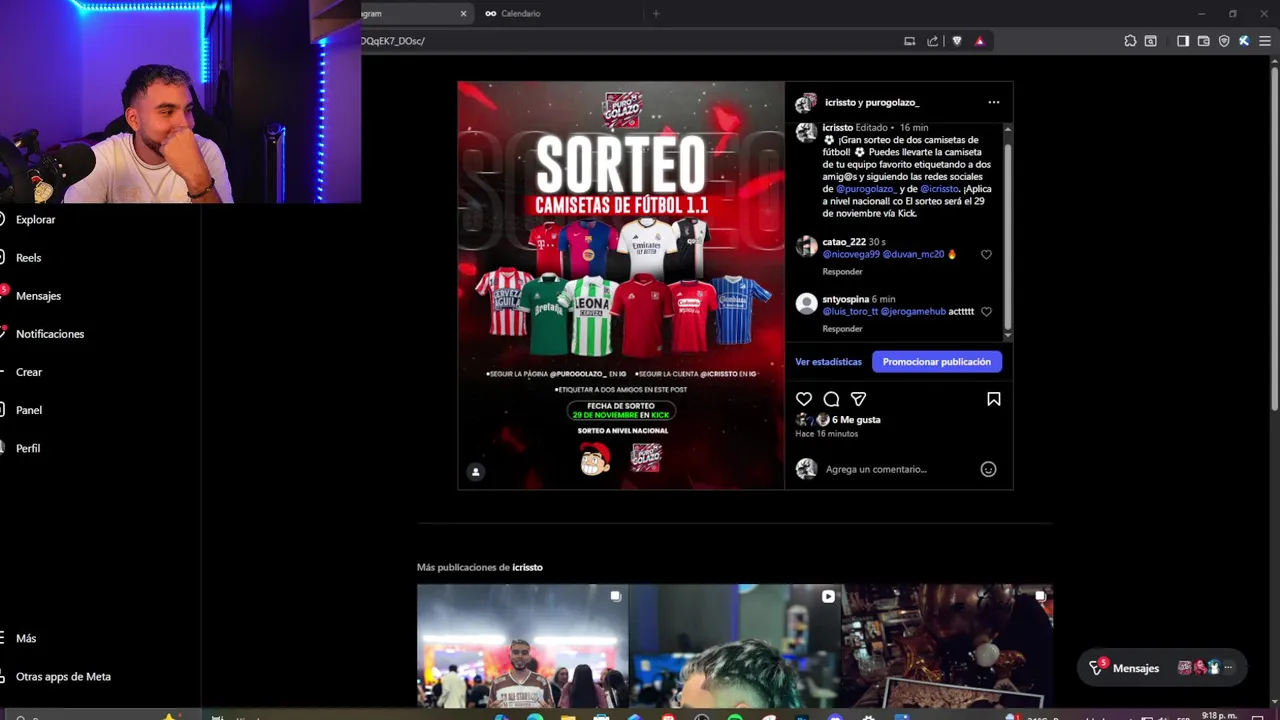This screenshot has width=1280, height=720.
Task: Open a new browser tab
Action: pyautogui.click(x=656, y=14)
